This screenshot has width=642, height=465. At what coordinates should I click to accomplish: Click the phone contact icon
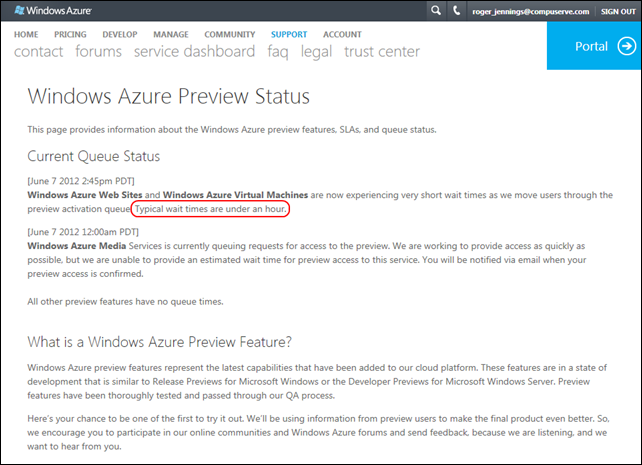click(457, 10)
